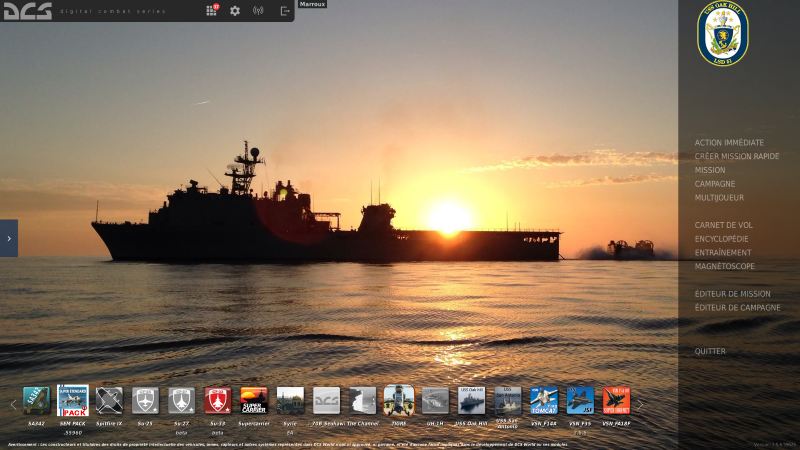Select the SEM PACK module icon

pos(72,401)
